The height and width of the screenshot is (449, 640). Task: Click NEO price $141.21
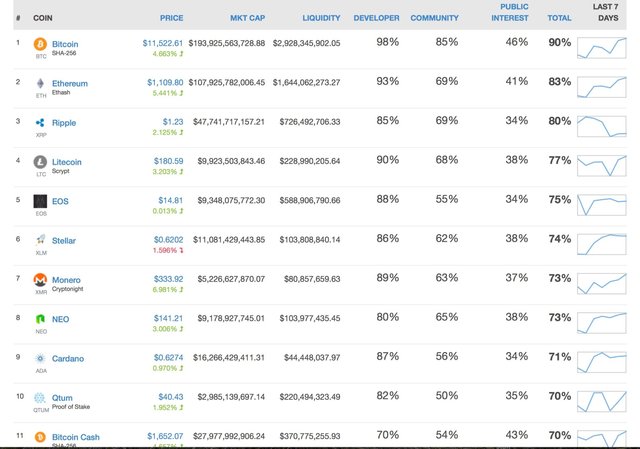click(169, 318)
